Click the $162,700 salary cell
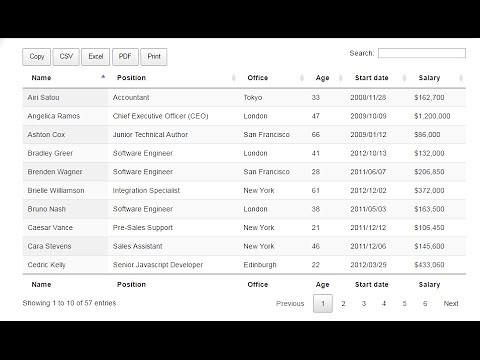 [x=437, y=98]
